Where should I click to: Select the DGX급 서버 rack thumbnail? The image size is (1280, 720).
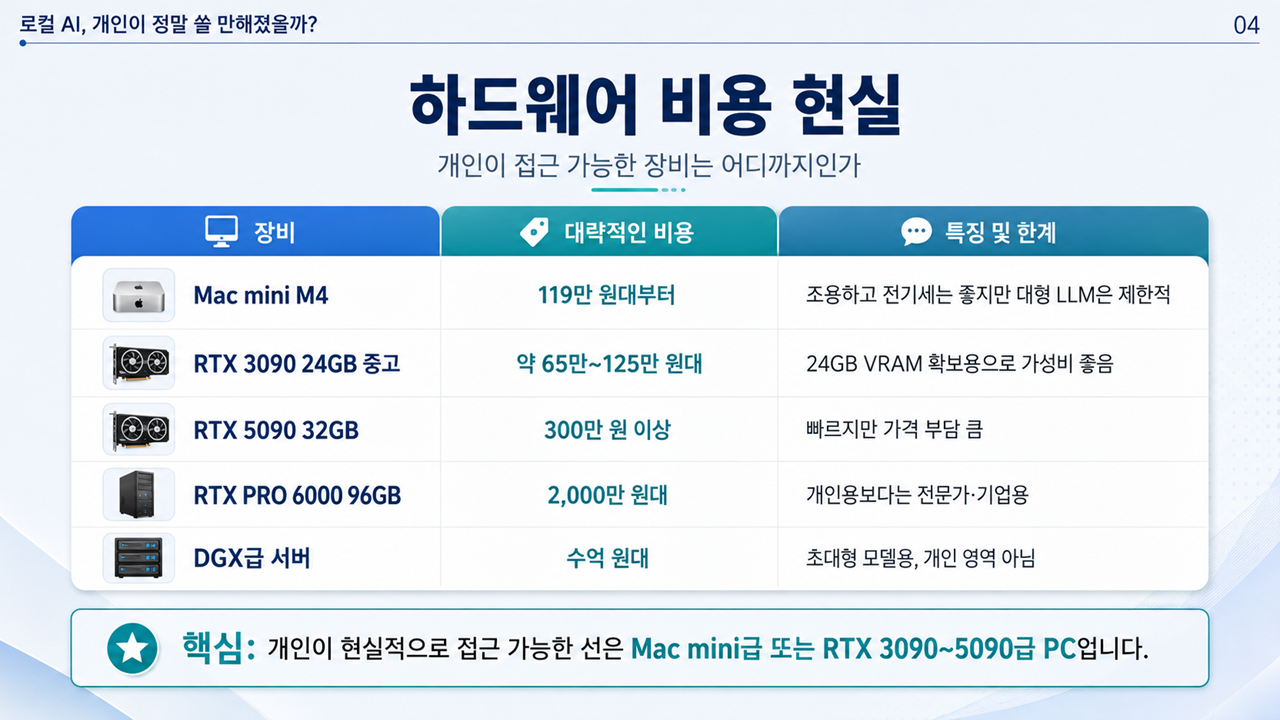click(139, 558)
